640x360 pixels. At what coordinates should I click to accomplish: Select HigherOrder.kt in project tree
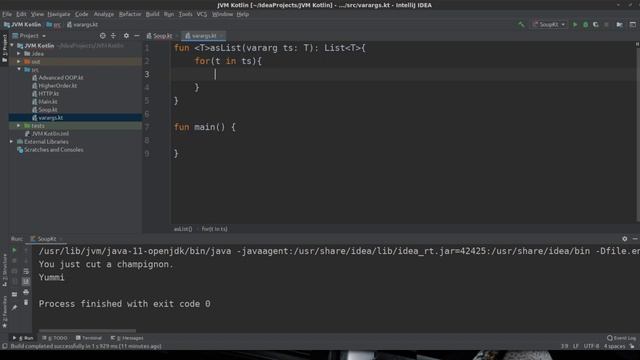point(58,86)
